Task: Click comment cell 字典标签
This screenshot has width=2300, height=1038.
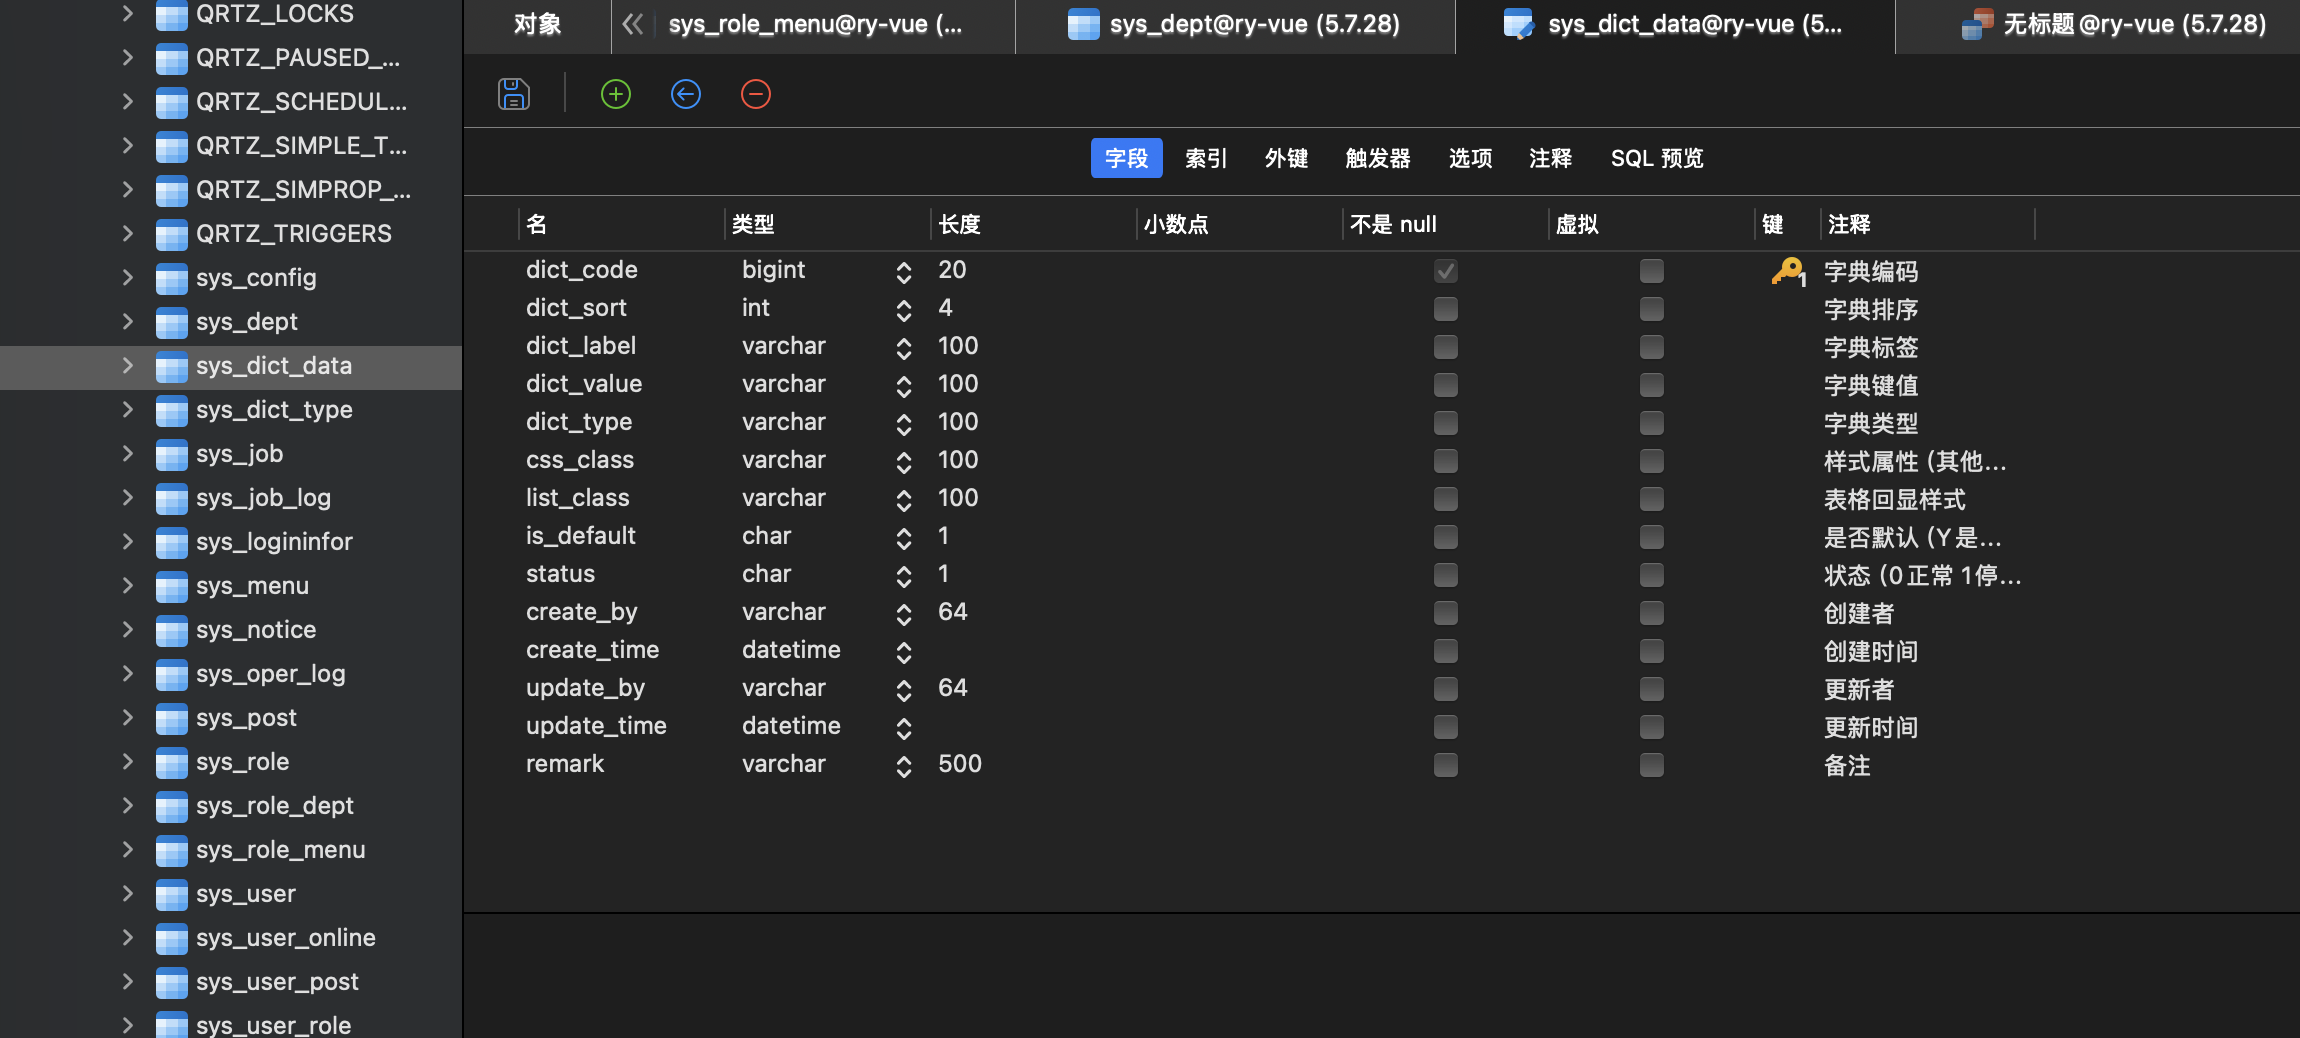Action: [1871, 348]
